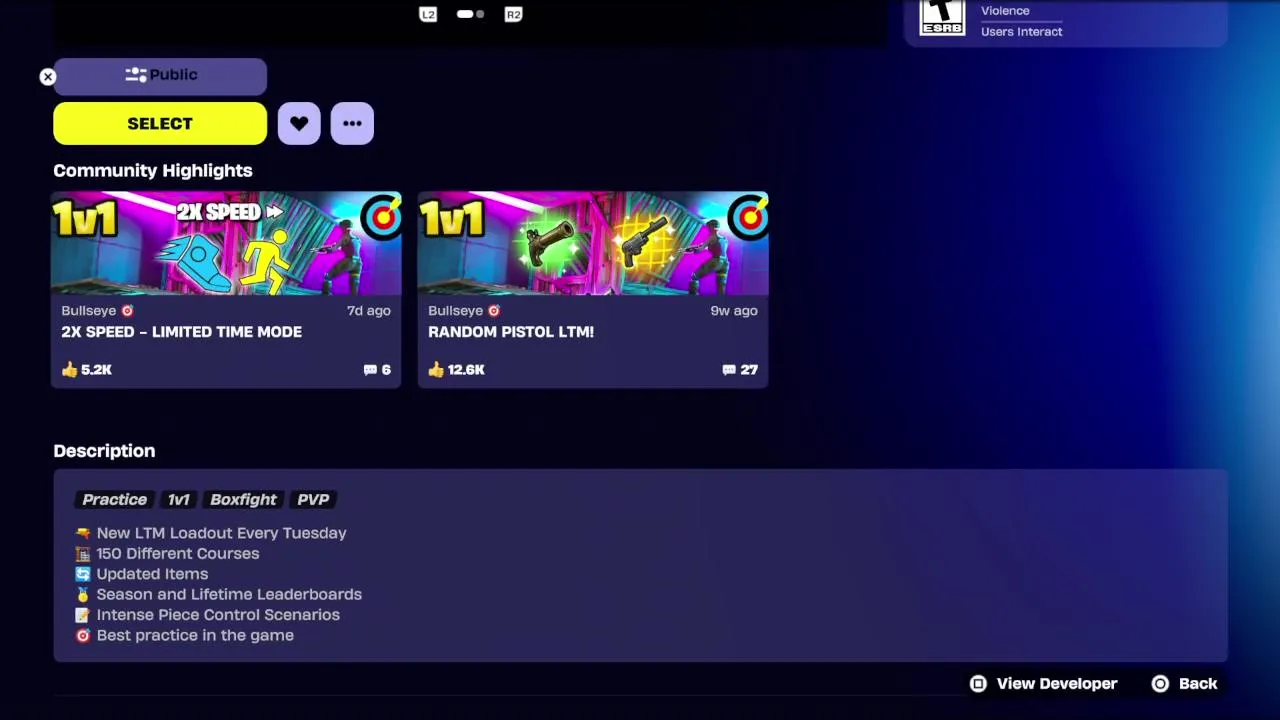Click the Community Highlights heading
Image resolution: width=1280 pixels, height=720 pixels.
[153, 171]
